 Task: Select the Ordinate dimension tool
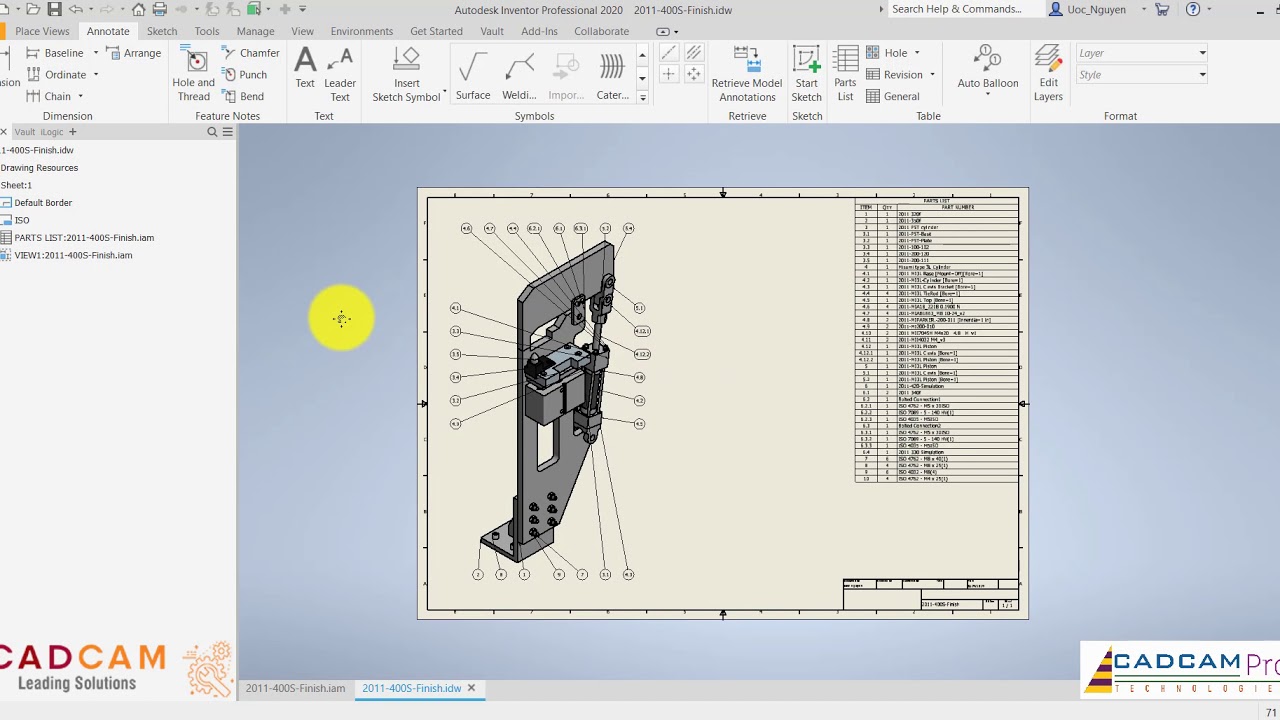56,75
